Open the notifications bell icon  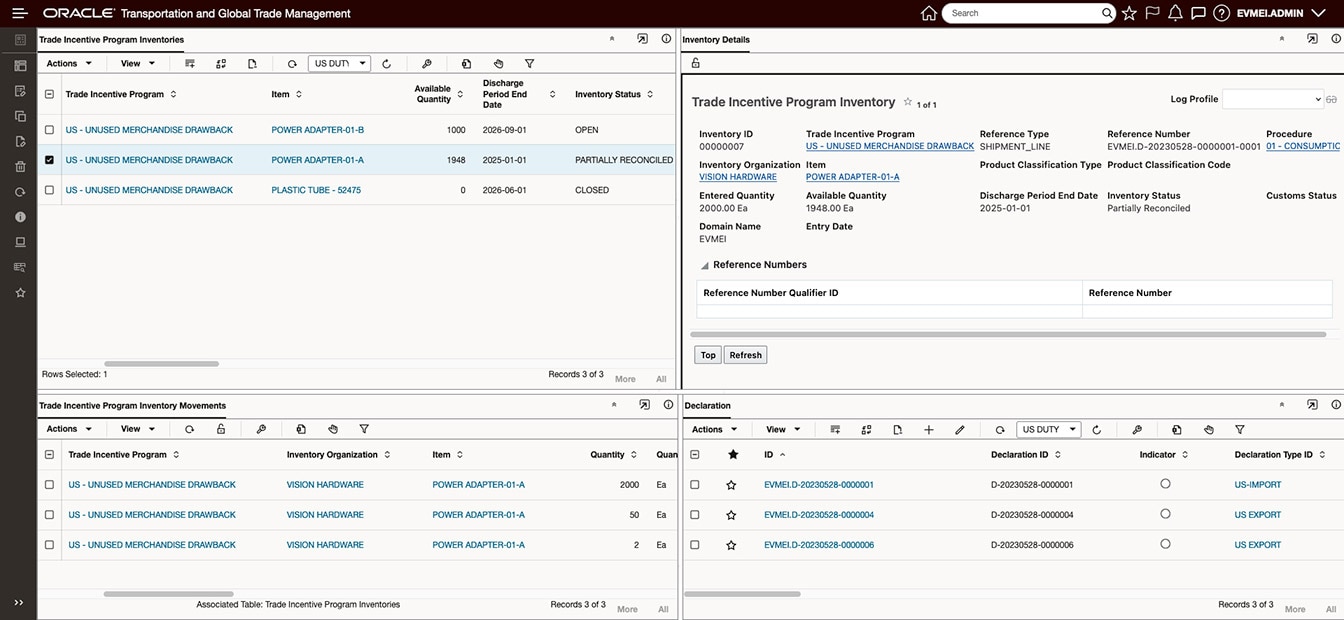coord(1175,13)
